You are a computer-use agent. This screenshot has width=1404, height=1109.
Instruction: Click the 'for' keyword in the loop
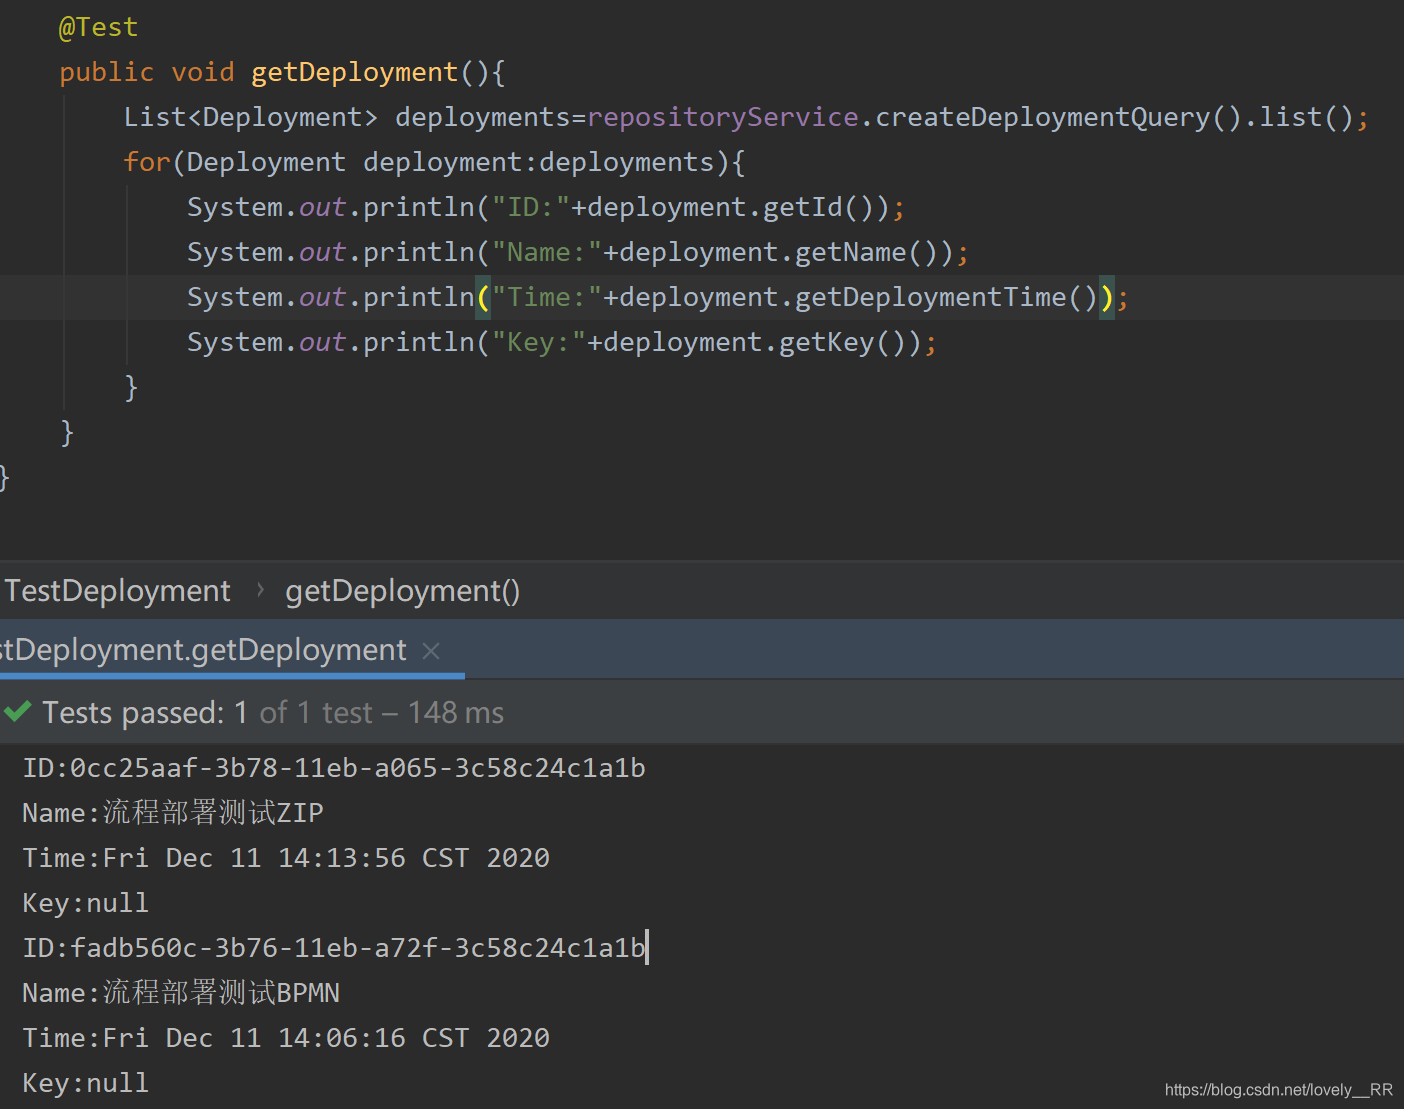[x=147, y=162]
